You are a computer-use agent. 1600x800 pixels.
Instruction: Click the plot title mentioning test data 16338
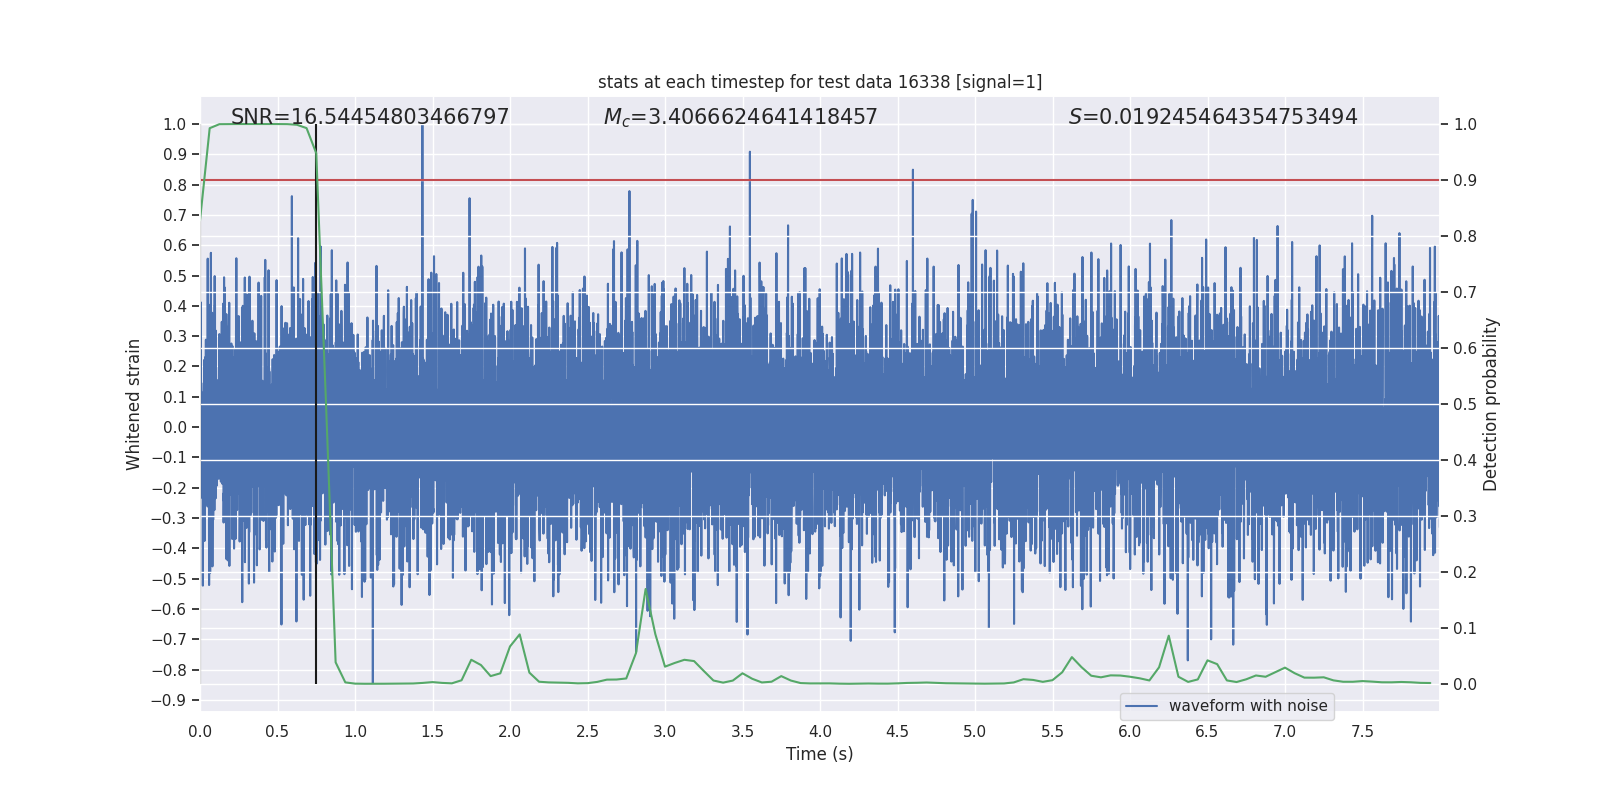click(819, 82)
